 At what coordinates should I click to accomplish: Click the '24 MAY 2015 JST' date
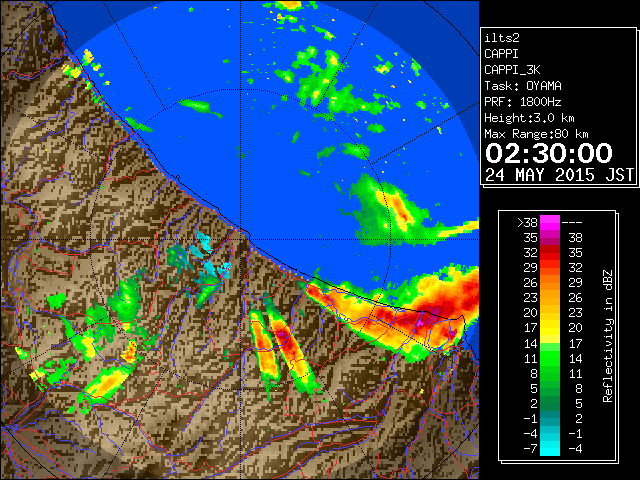tap(559, 175)
